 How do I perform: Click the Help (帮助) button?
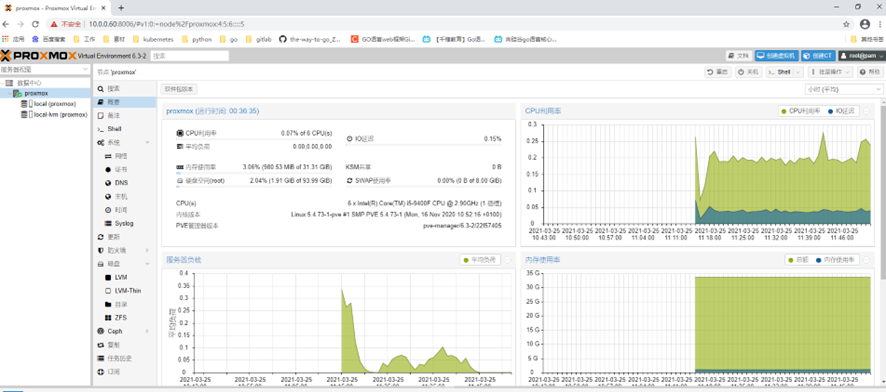pyautogui.click(x=870, y=72)
